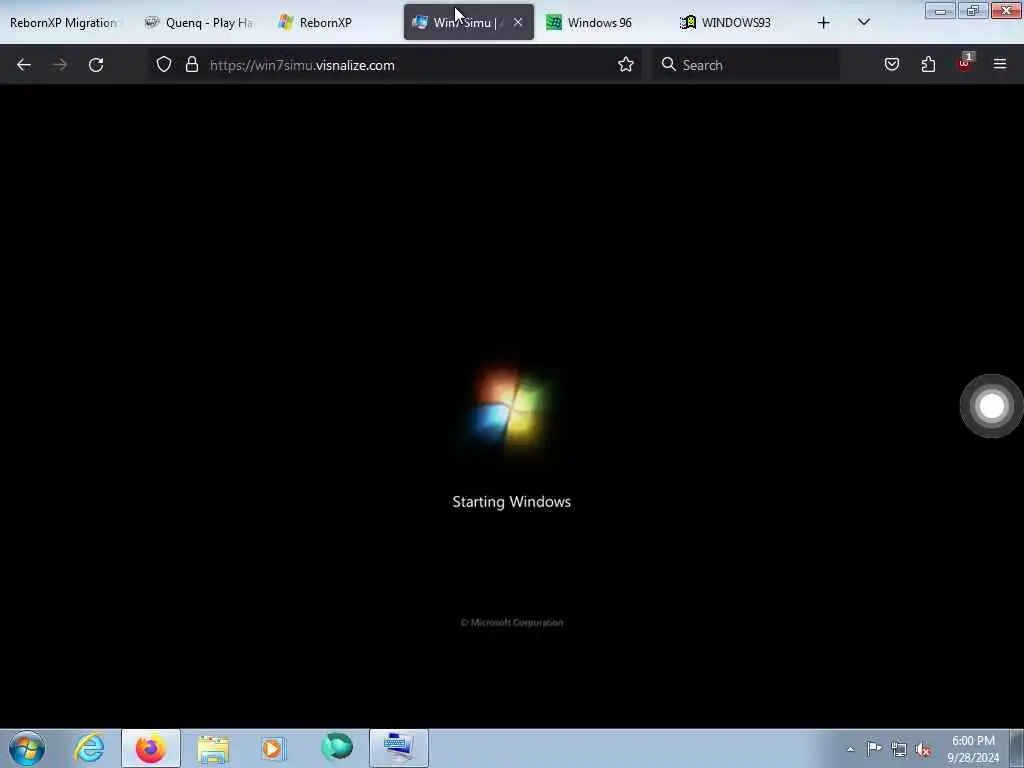This screenshot has height=768, width=1024.
Task: Open the Pocket save icon
Action: tap(891, 64)
